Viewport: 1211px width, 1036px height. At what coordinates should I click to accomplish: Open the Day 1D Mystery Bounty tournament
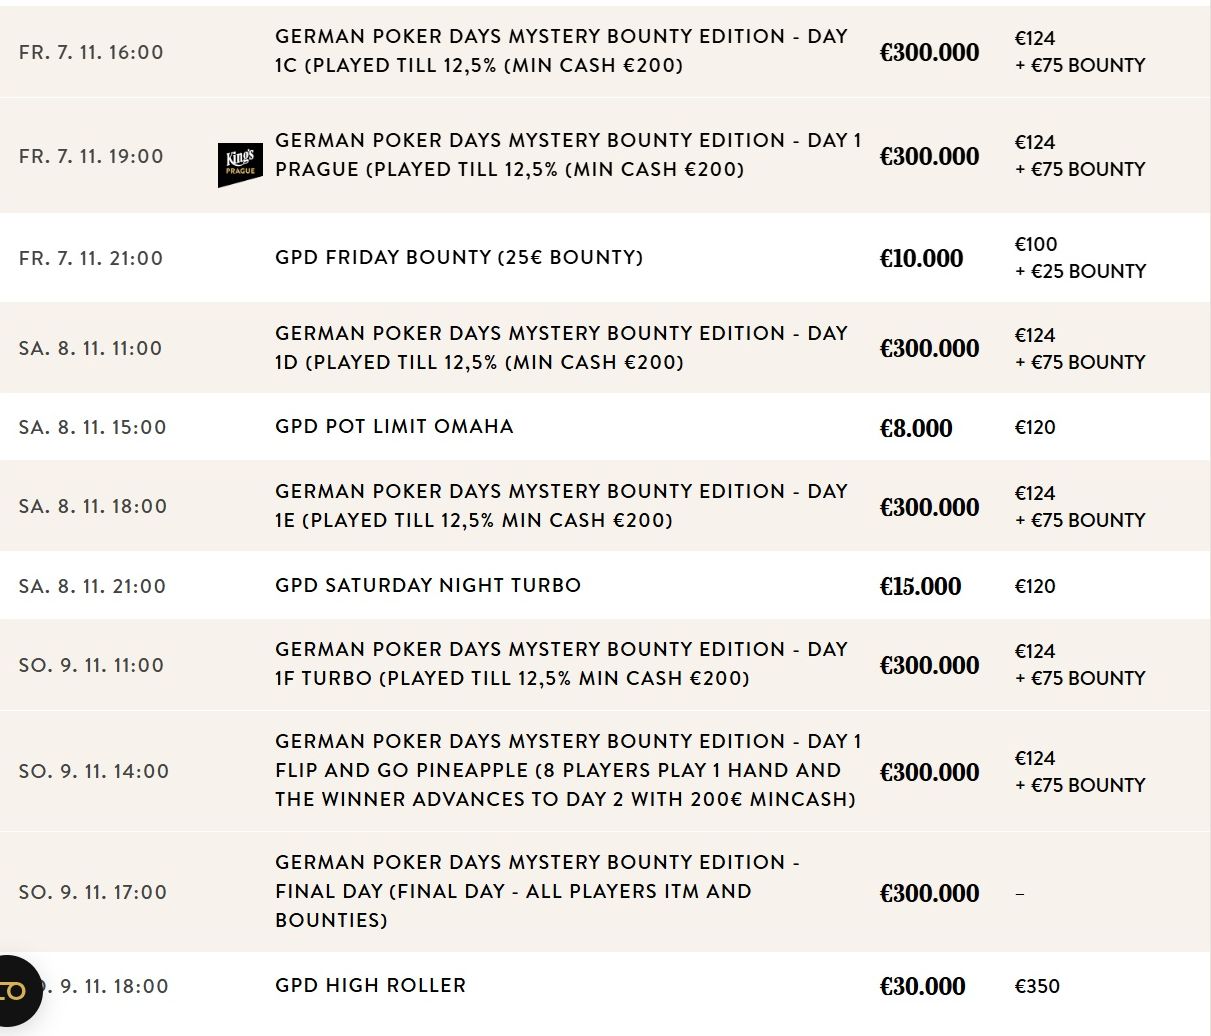coord(561,348)
